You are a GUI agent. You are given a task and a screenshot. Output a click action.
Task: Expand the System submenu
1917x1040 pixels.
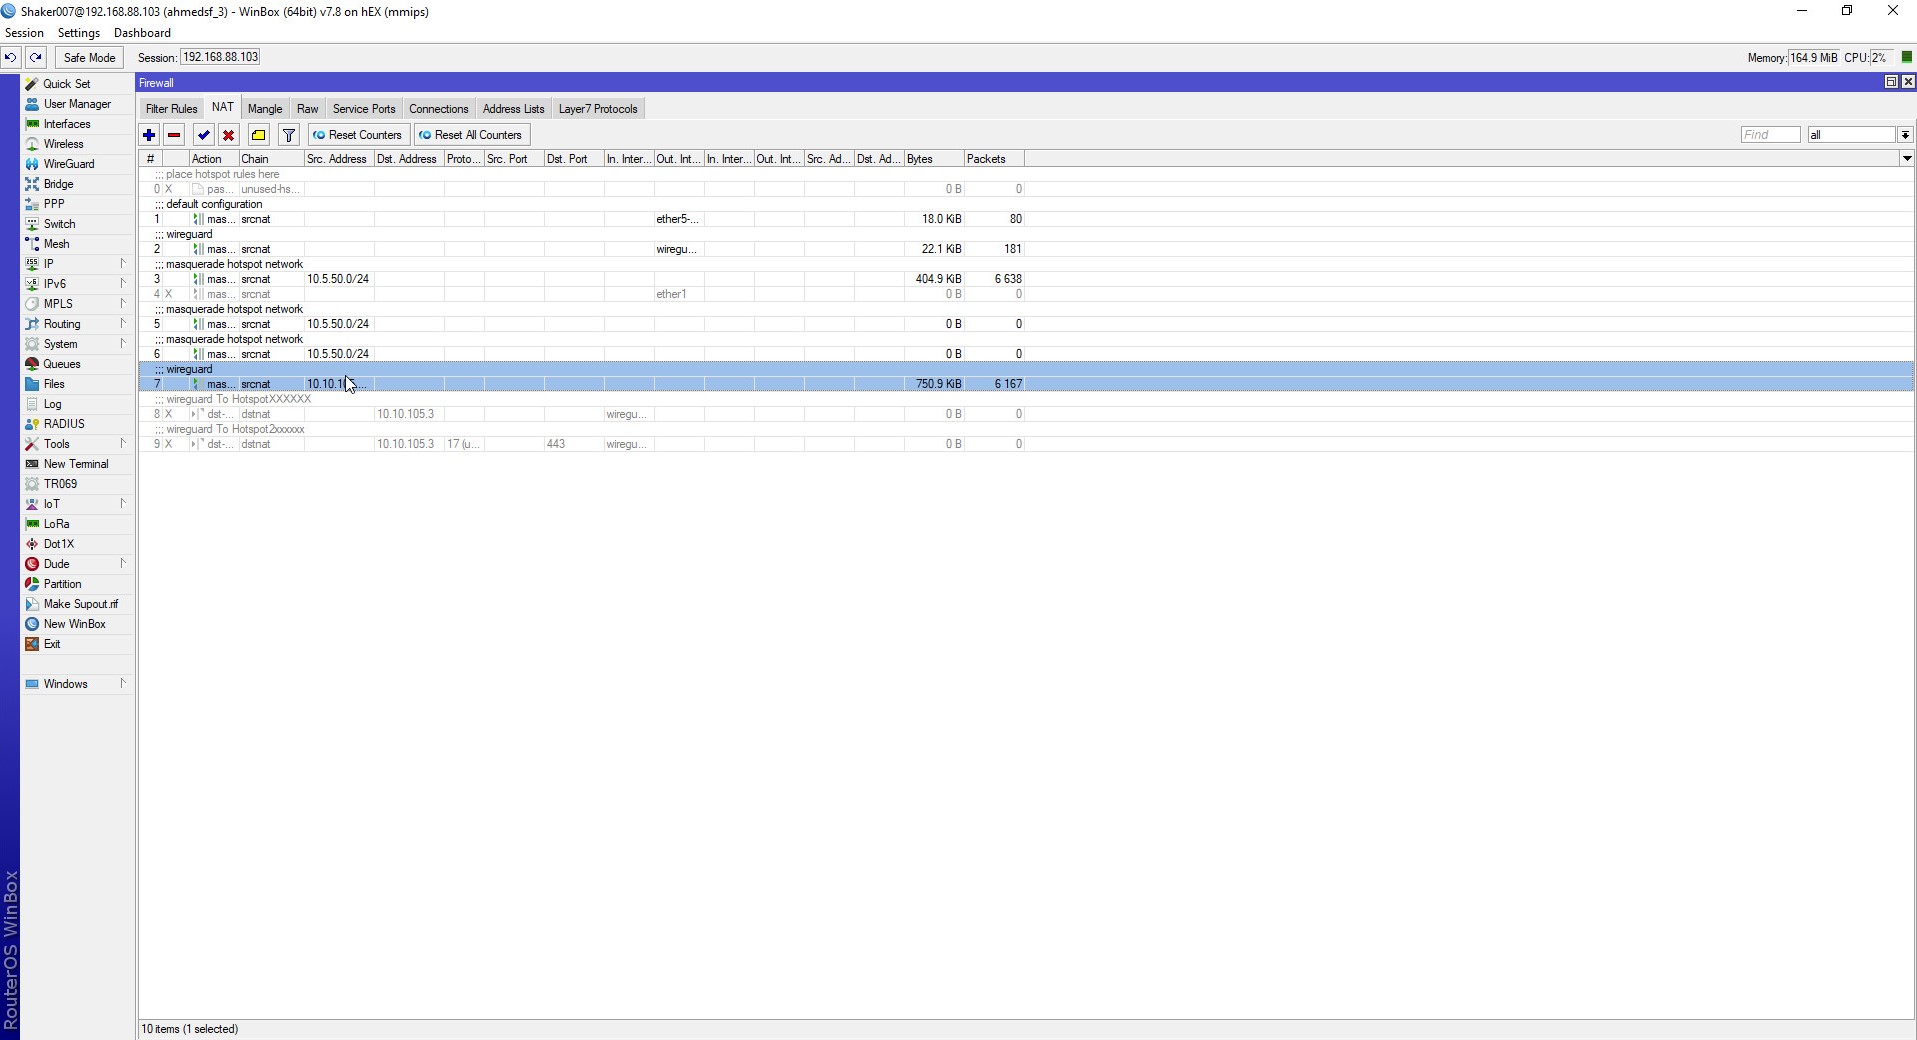(x=78, y=344)
